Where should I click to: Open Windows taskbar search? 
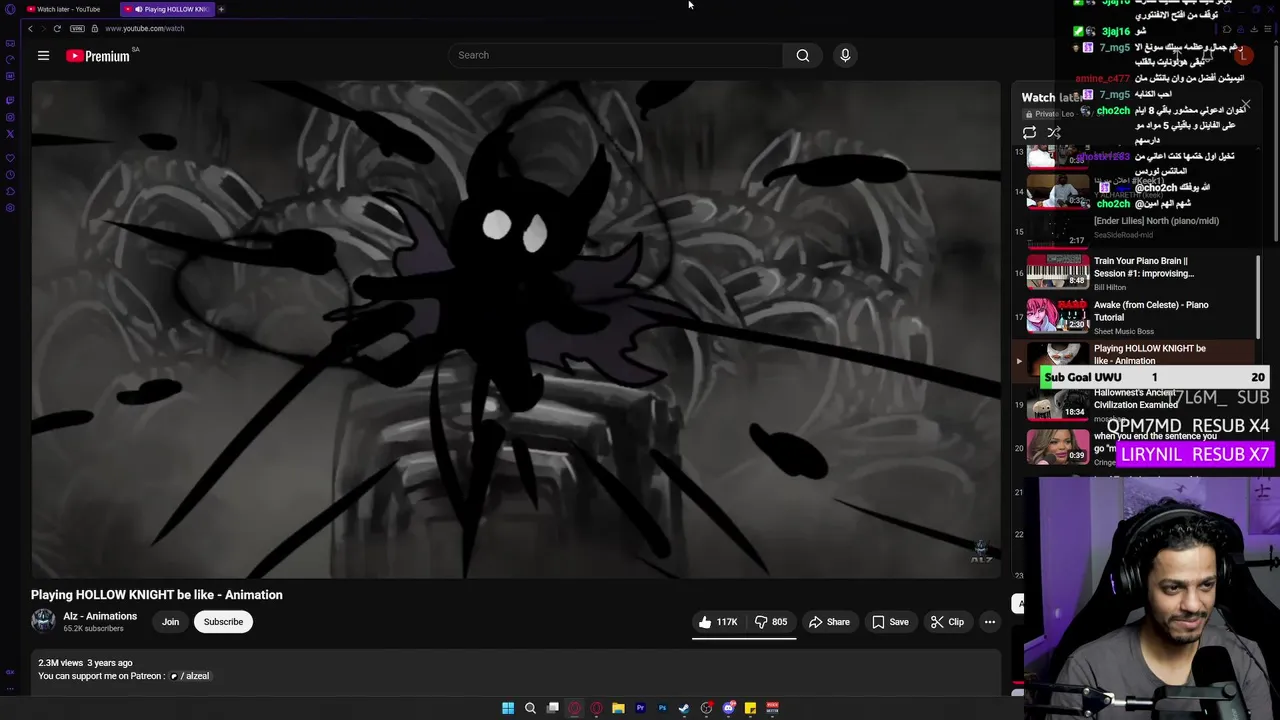(530, 708)
